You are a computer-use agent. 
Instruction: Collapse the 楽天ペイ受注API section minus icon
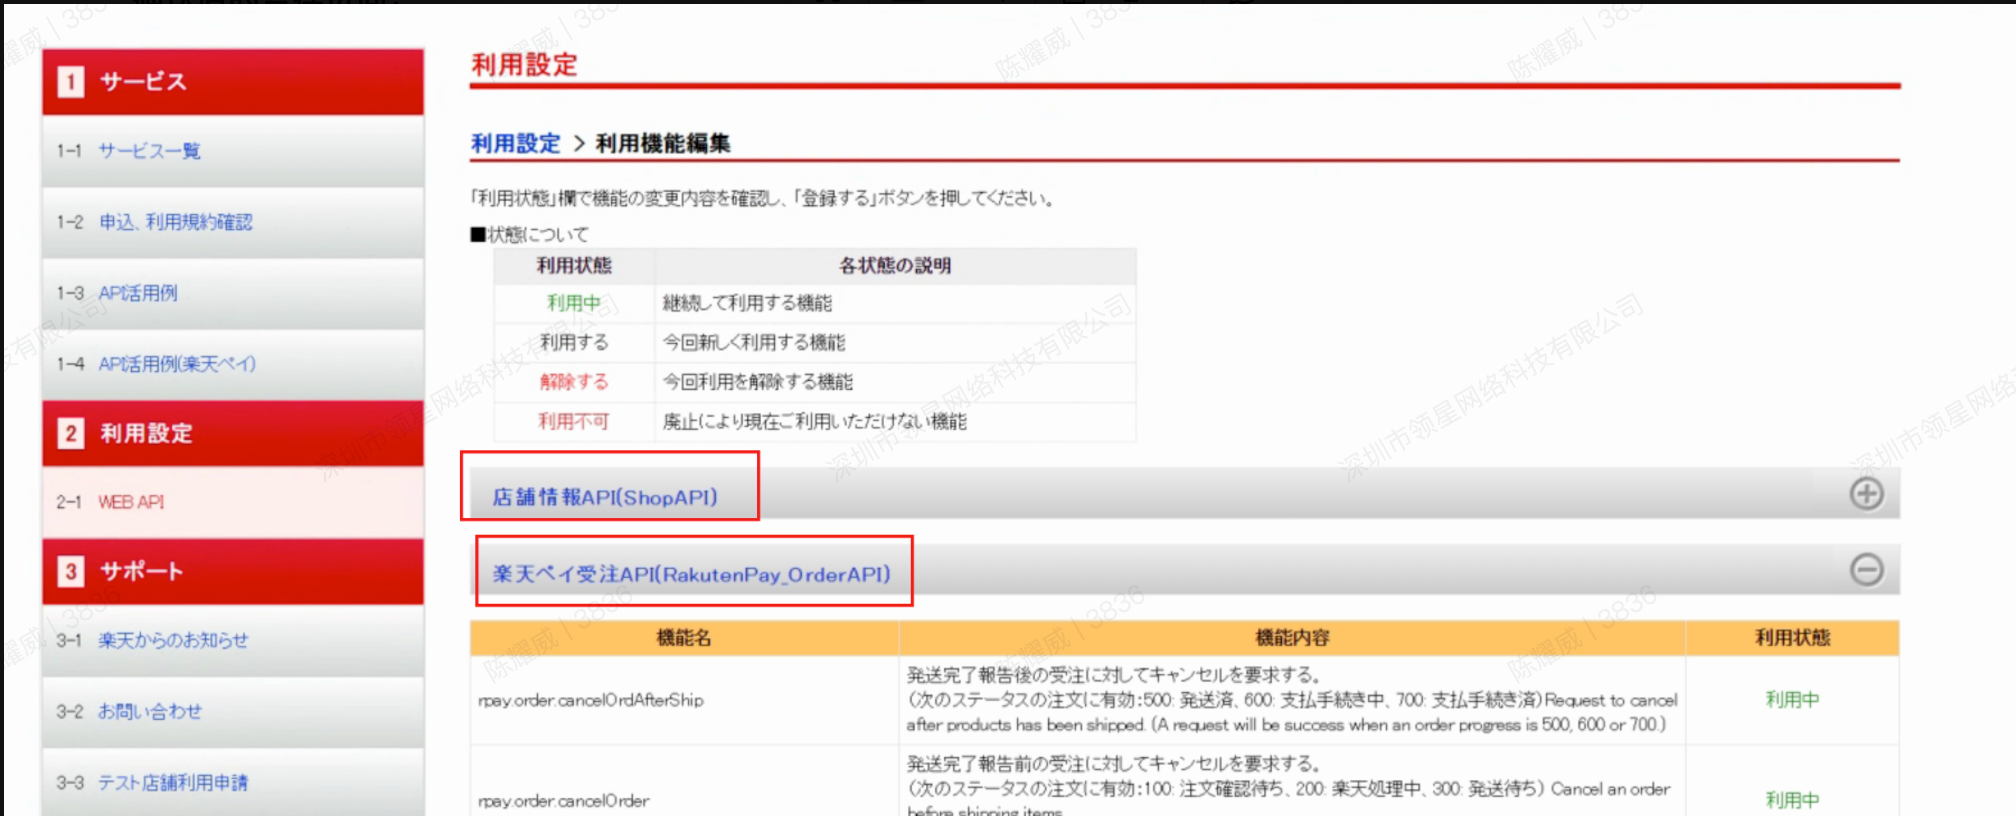[x=1866, y=570]
